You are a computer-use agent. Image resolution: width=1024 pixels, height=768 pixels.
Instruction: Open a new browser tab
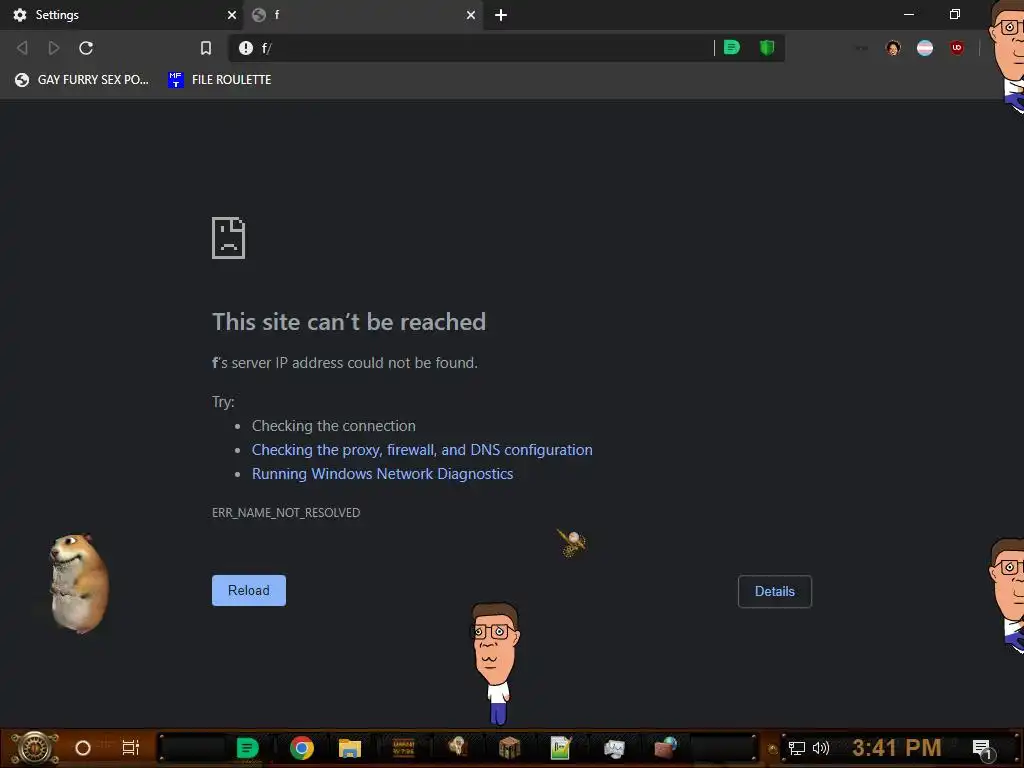[501, 15]
